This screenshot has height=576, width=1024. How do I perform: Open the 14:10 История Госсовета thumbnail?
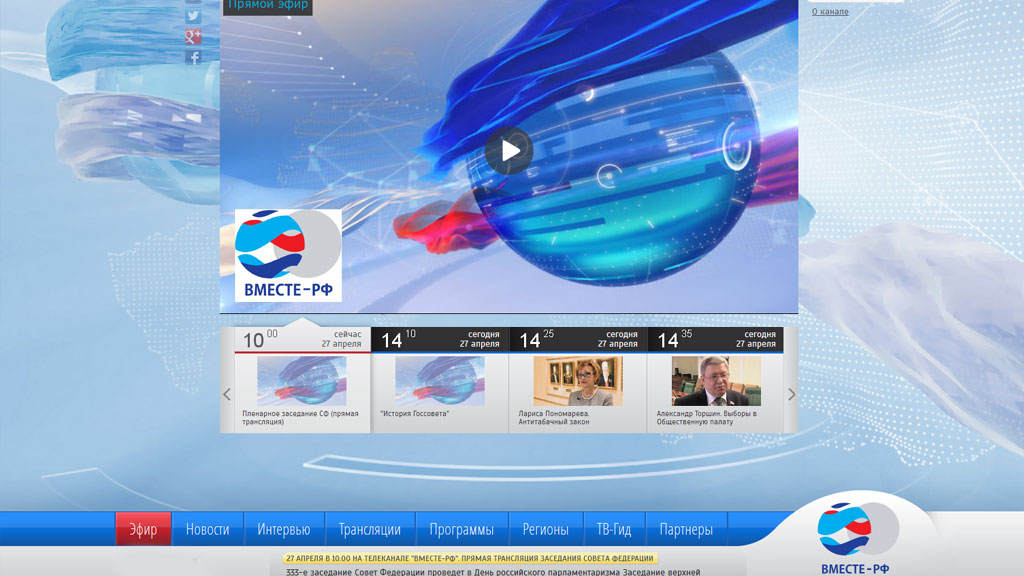click(440, 381)
